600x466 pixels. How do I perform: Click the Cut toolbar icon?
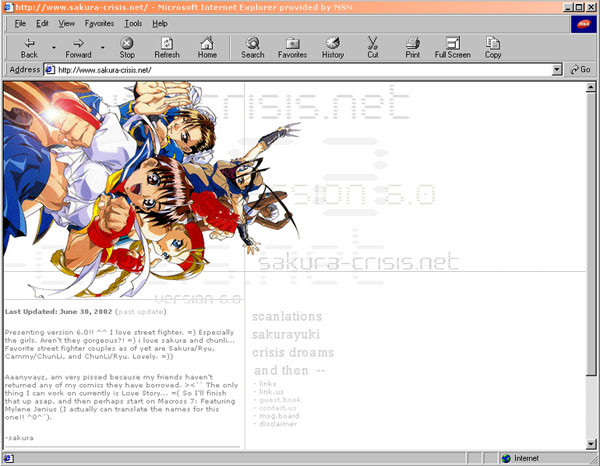pos(373,48)
